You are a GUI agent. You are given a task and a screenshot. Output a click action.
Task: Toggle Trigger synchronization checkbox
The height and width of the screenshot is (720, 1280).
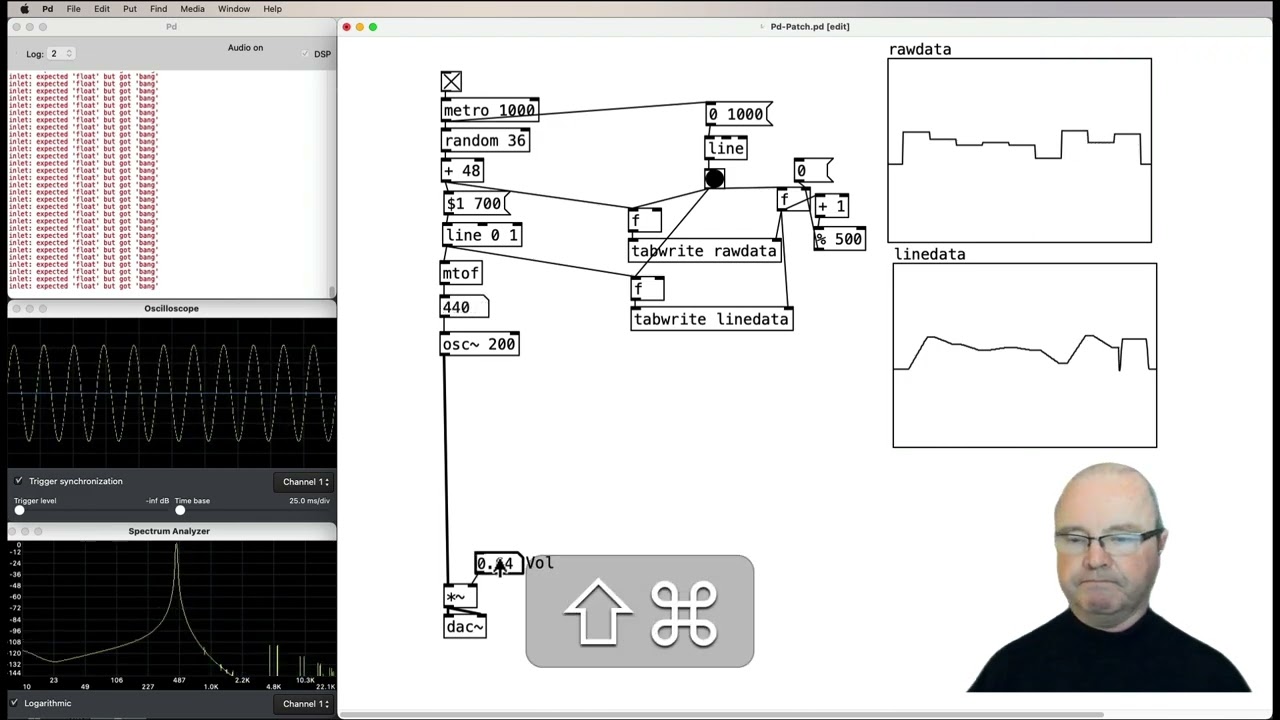click(x=18, y=481)
